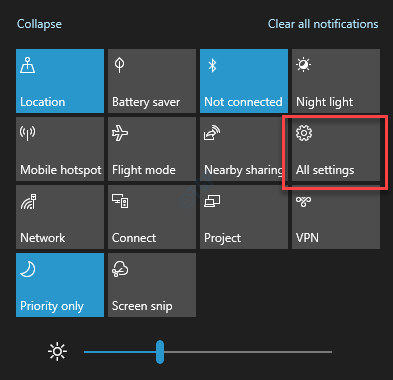Screen dimensions: 393x380
Task: Open the Connect tile
Action: point(152,217)
